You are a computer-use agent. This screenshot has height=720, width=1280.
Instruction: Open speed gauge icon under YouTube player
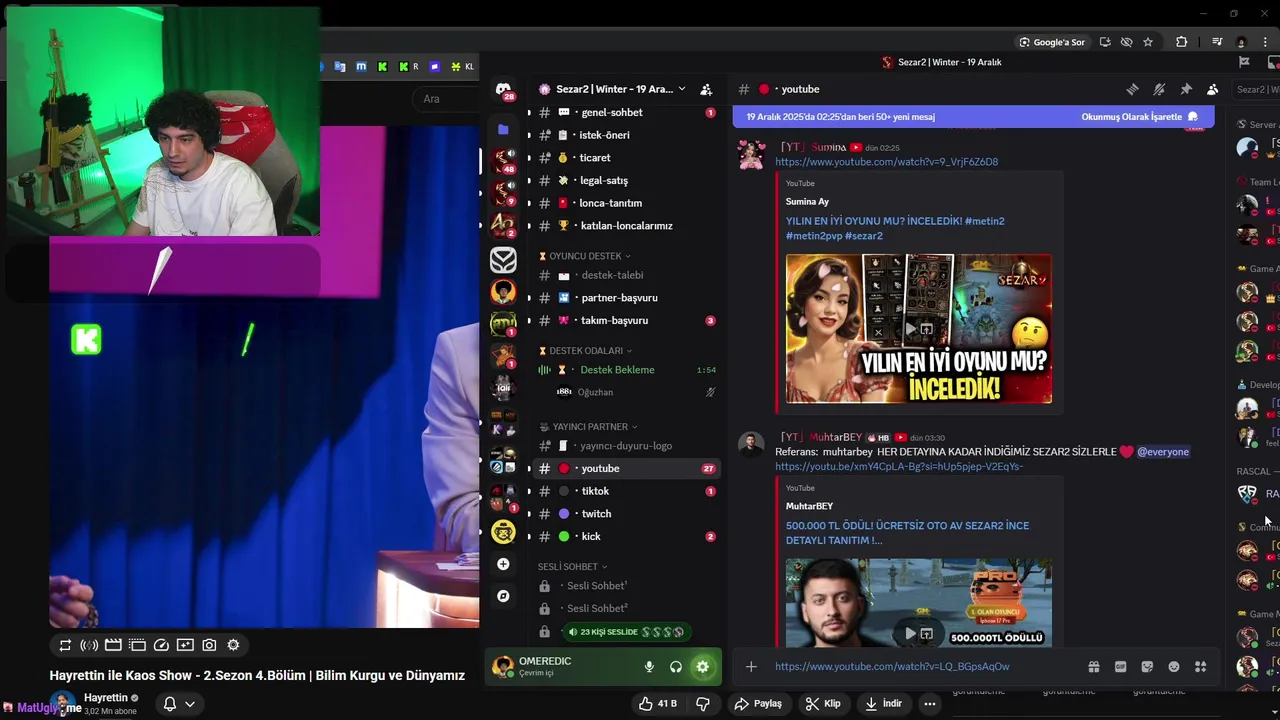pyautogui.click(x=161, y=645)
